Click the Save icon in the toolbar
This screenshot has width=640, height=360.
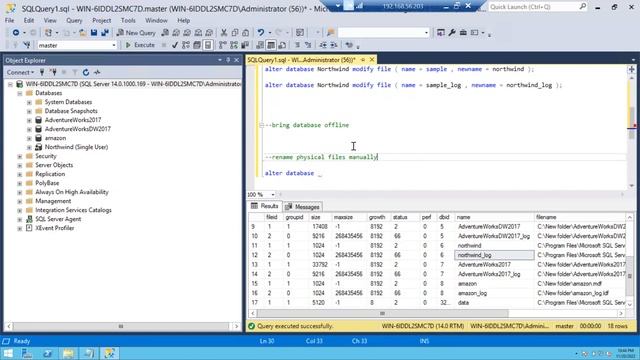coord(94,33)
